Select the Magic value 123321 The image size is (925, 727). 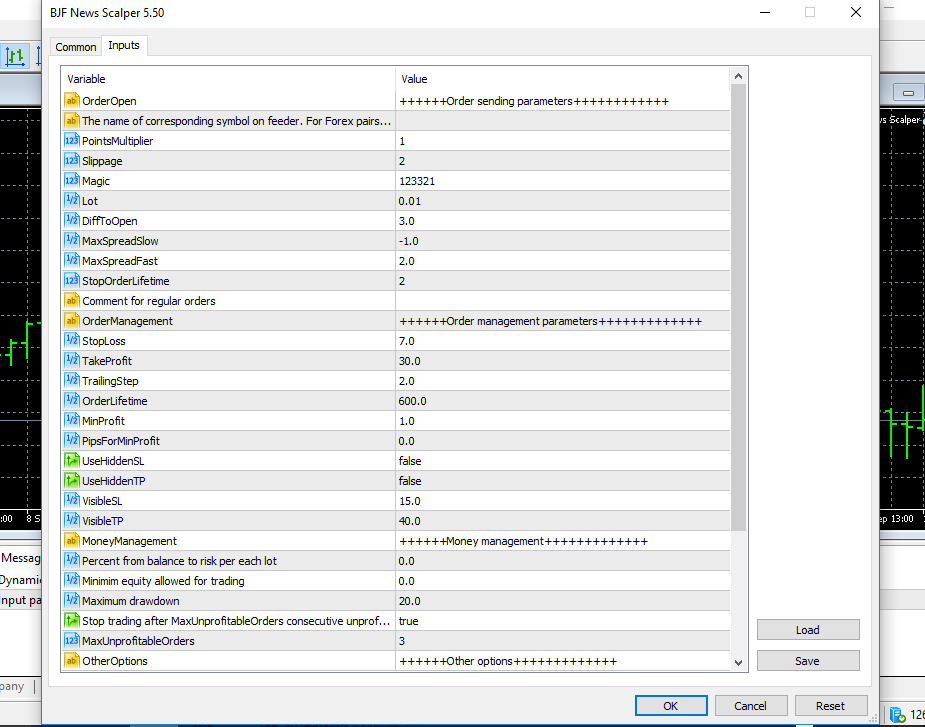coord(563,181)
